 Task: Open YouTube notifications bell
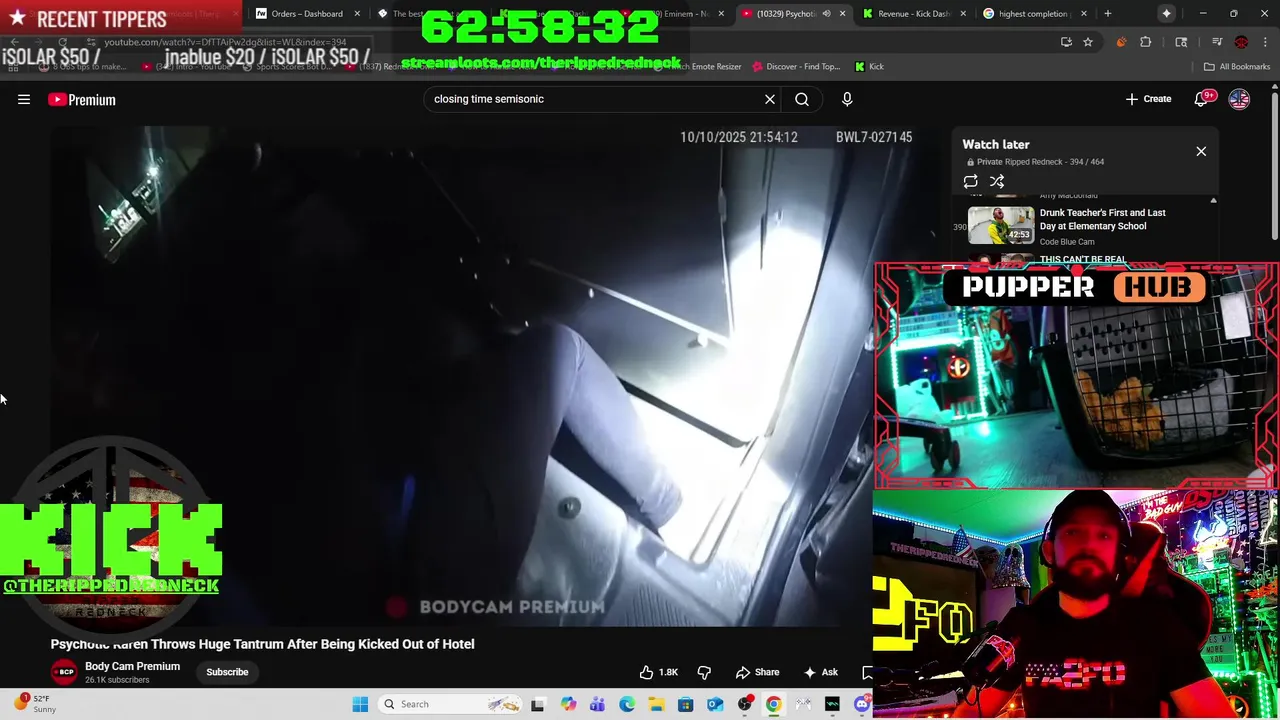click(1203, 99)
